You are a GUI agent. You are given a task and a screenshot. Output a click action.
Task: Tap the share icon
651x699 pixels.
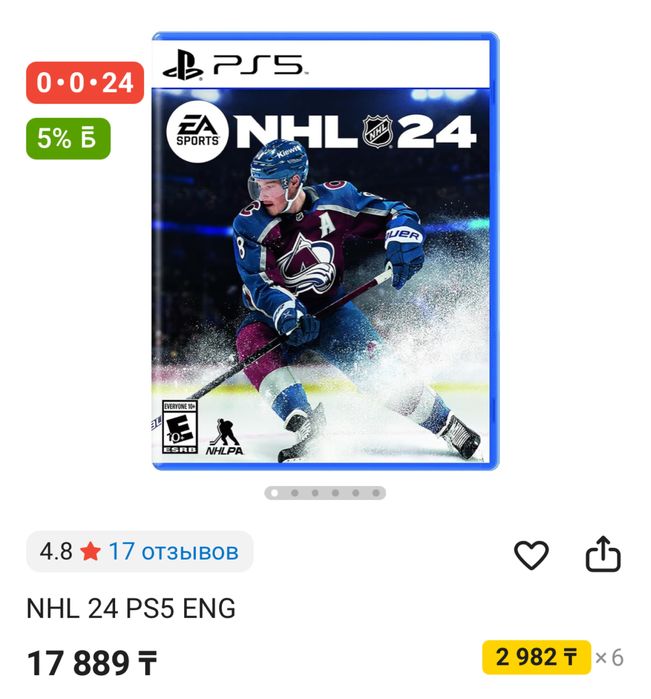coord(603,554)
